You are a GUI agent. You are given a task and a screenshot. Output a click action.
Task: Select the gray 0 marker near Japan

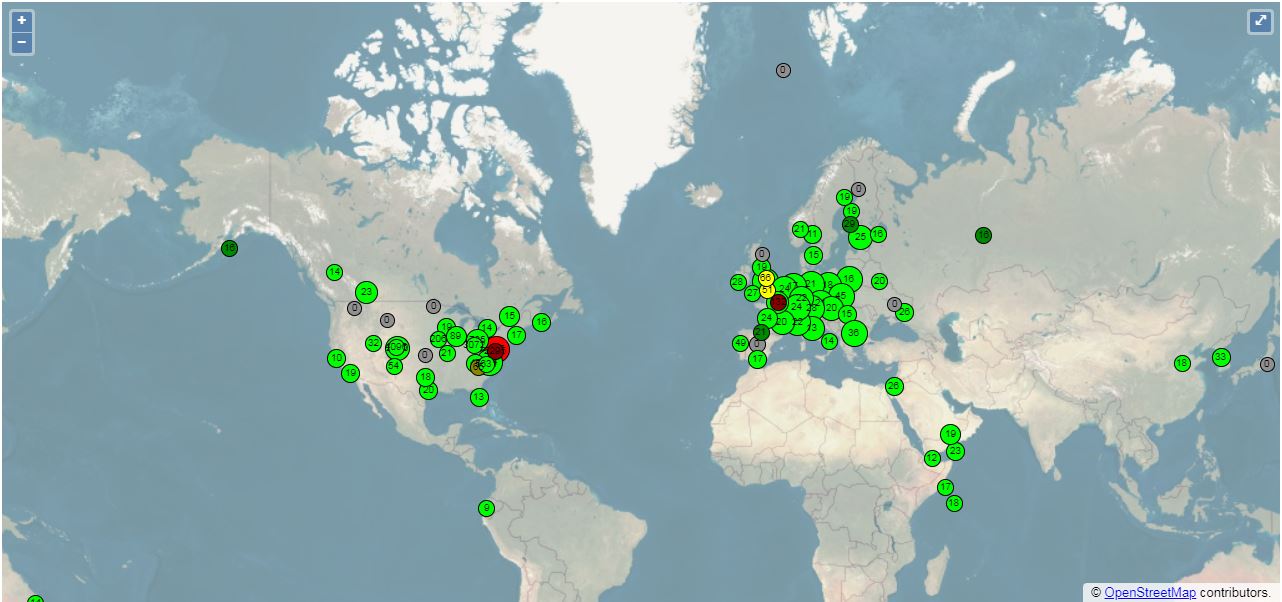[x=1268, y=364]
